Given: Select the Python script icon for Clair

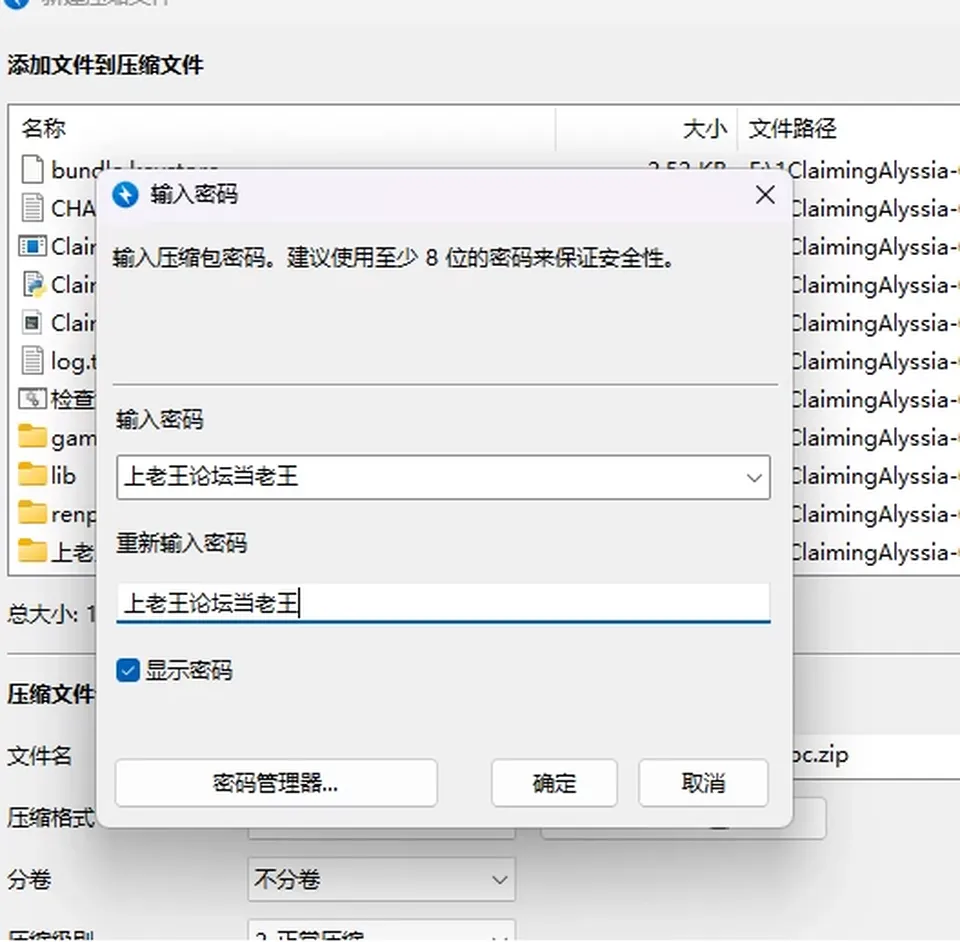Looking at the screenshot, I should (34, 285).
